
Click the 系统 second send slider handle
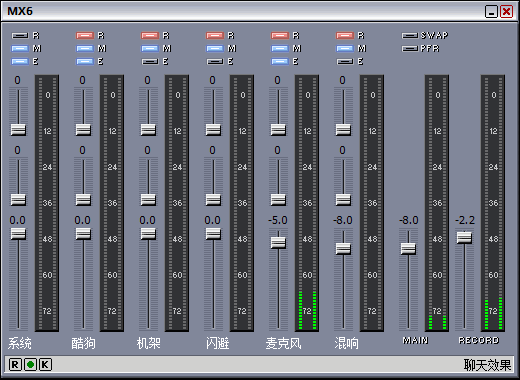[x=18, y=199]
